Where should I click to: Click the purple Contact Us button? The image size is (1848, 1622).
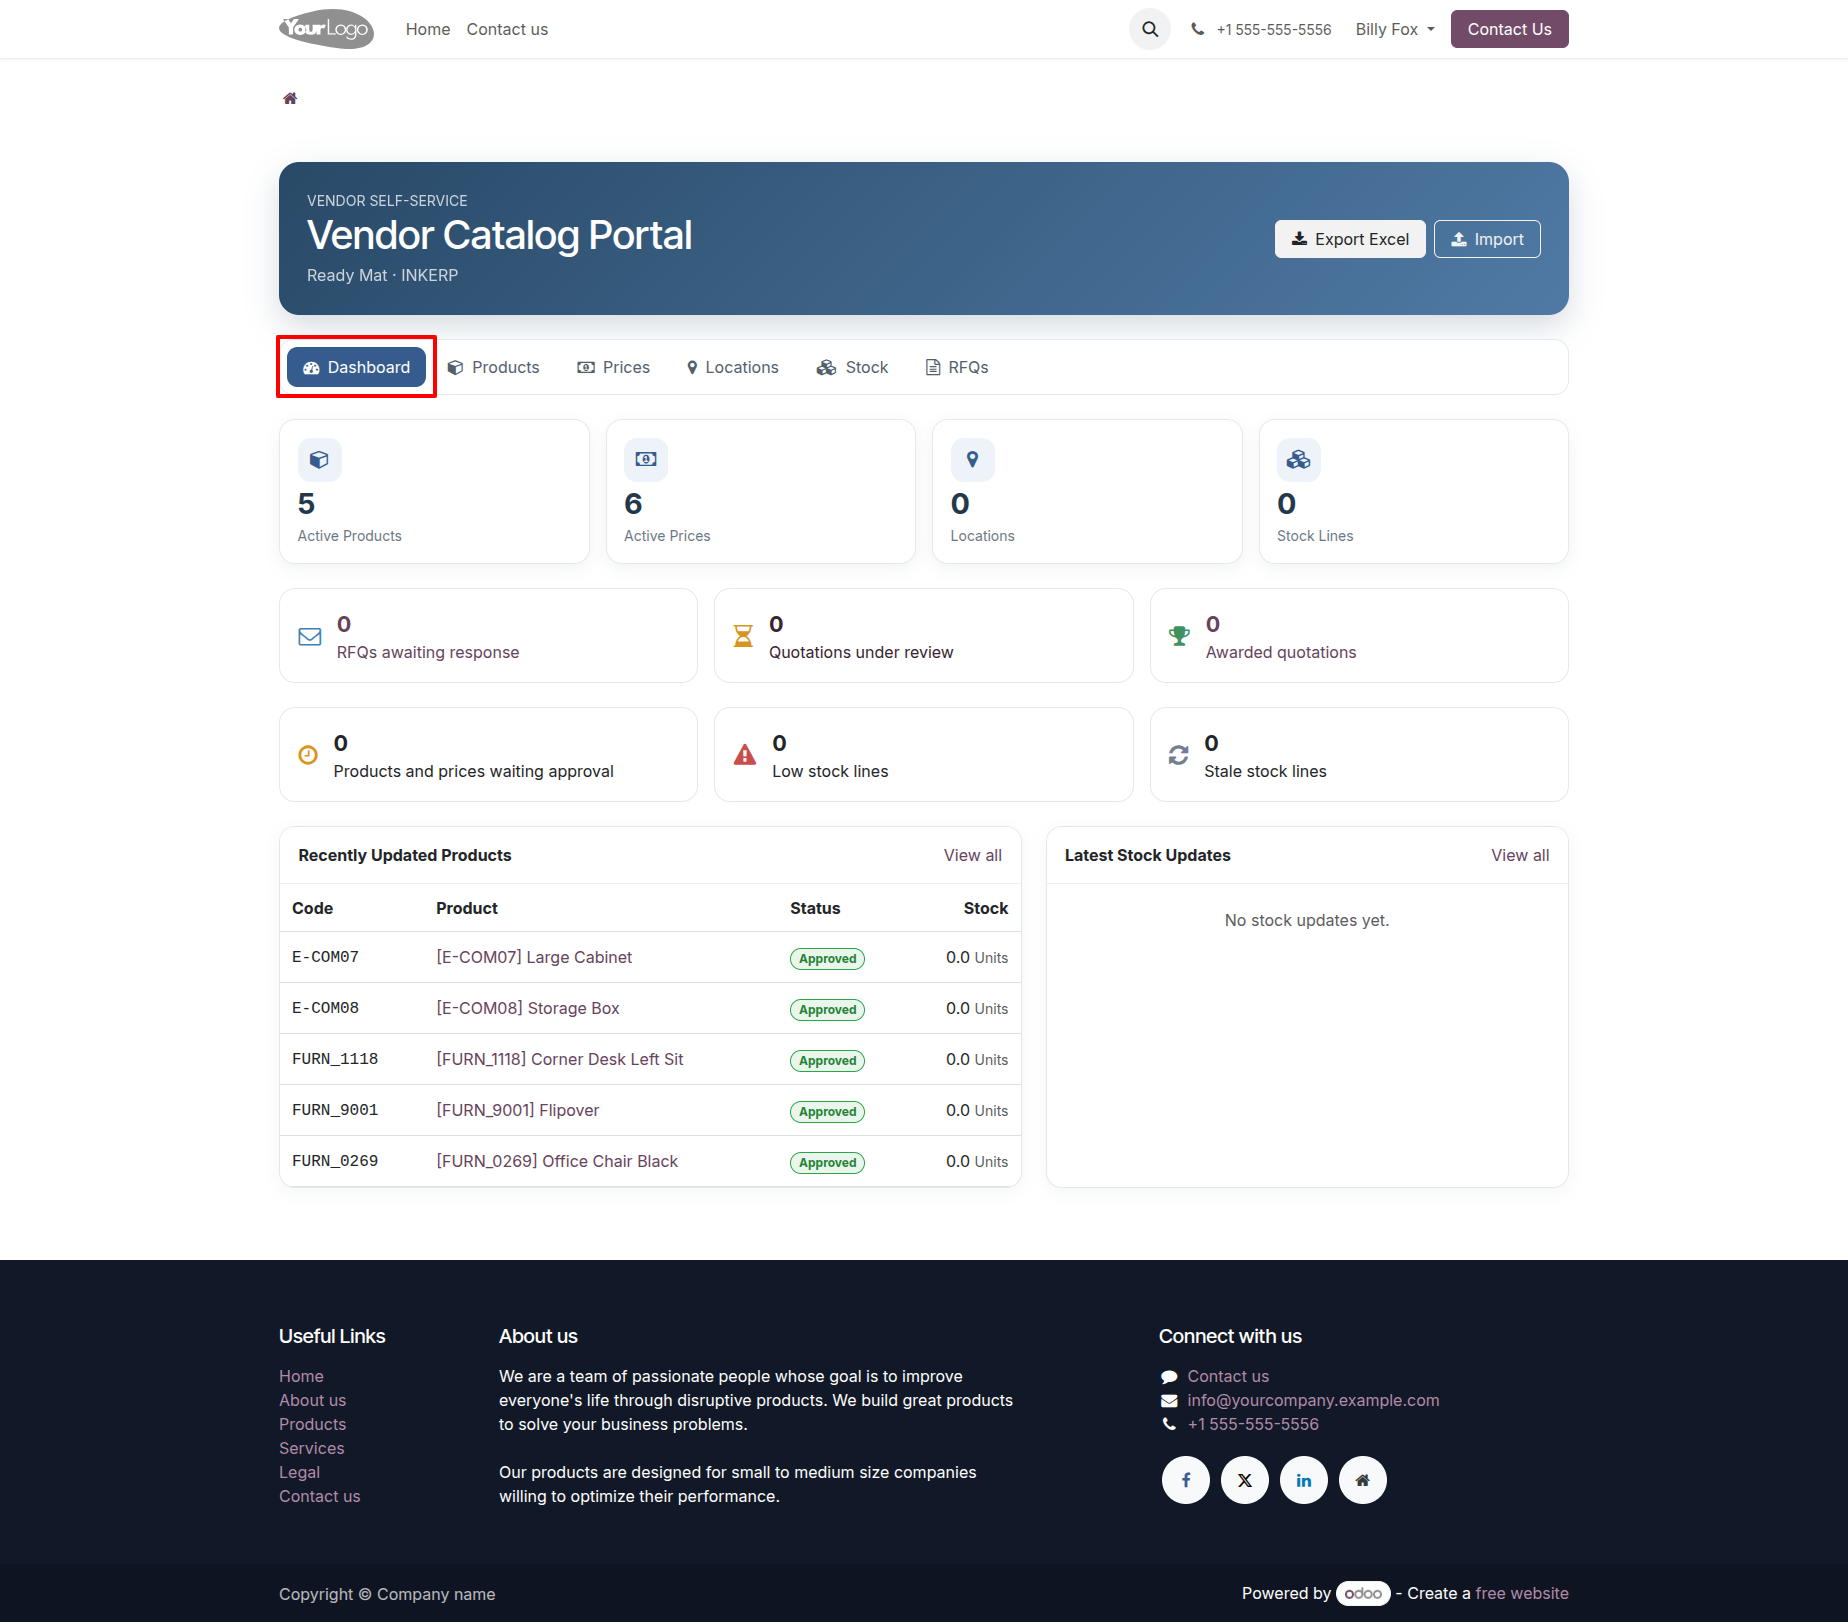point(1510,29)
